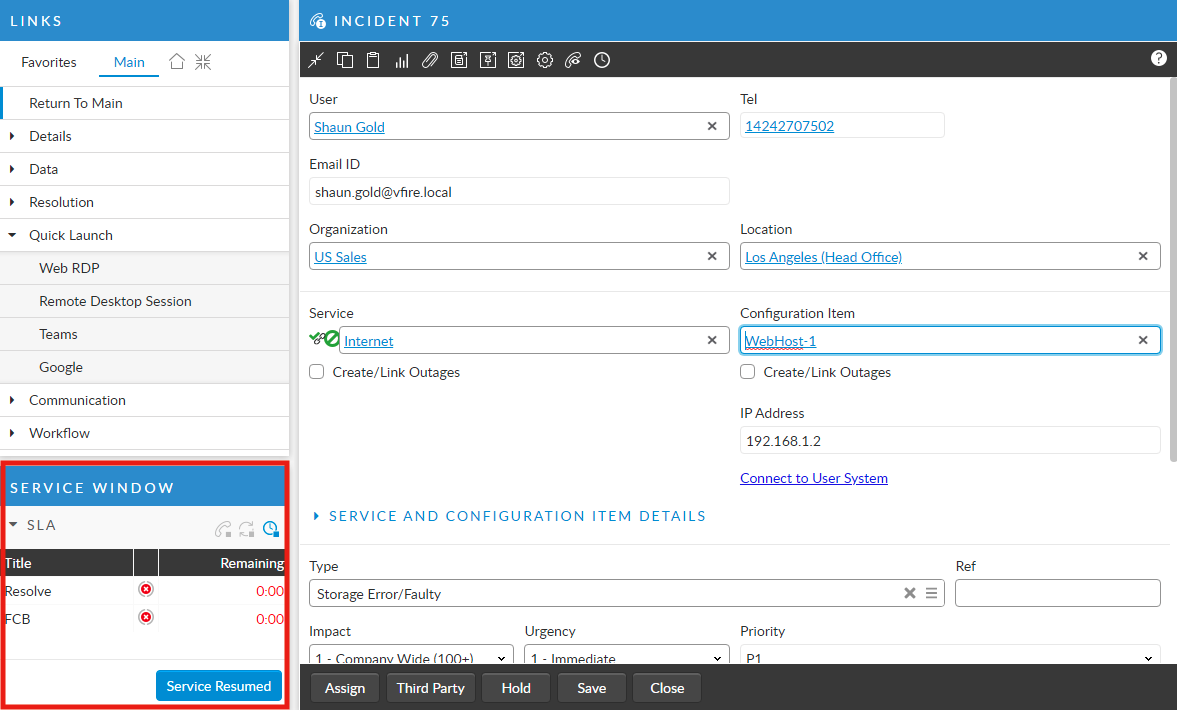Screen dimensions: 1177x710
Task: Click the home icon in Links panel
Action: [x=177, y=62]
